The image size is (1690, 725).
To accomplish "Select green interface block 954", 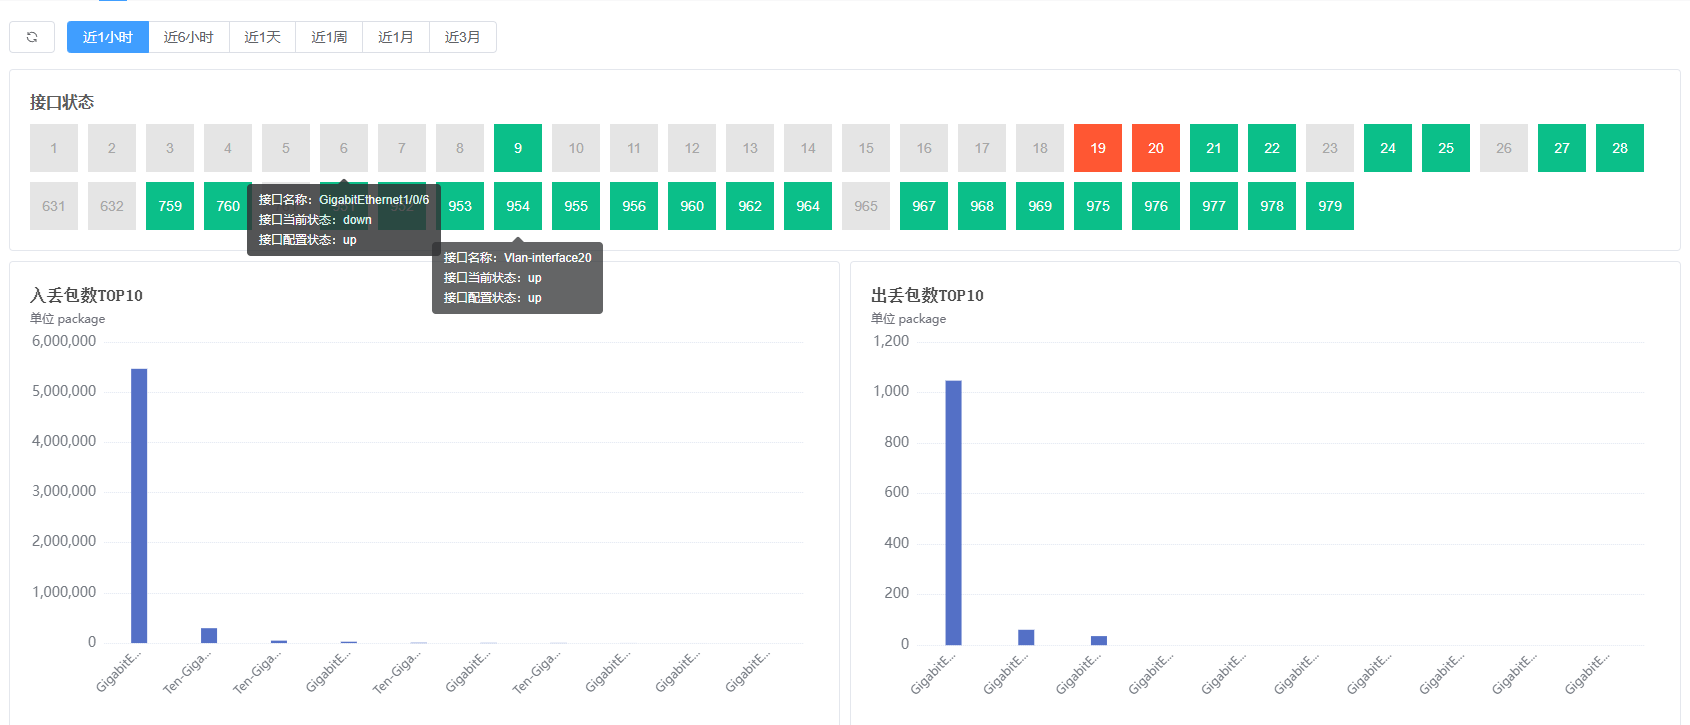I will point(518,206).
